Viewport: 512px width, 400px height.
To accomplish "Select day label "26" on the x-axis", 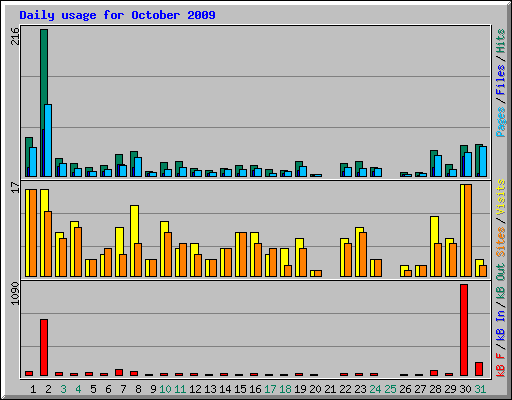I will 405,389.
